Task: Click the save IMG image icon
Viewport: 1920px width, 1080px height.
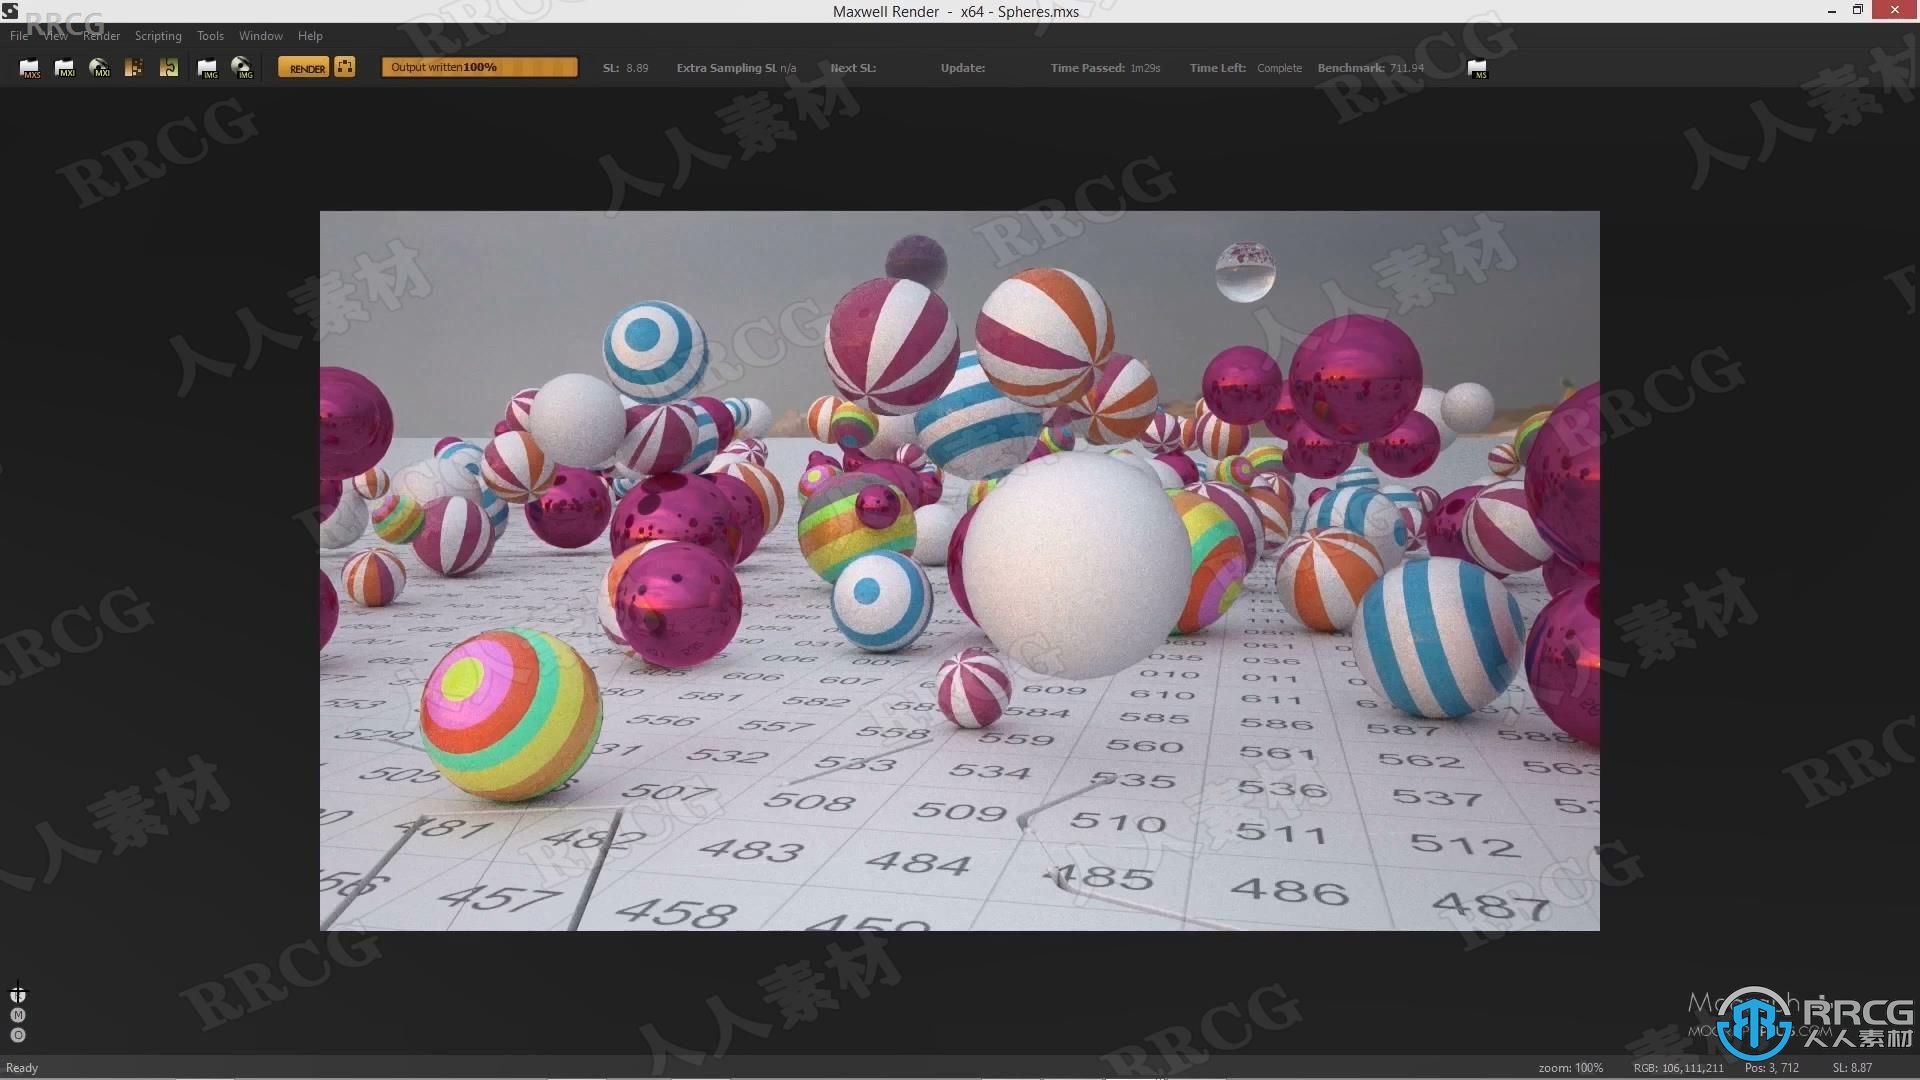Action: coord(242,68)
